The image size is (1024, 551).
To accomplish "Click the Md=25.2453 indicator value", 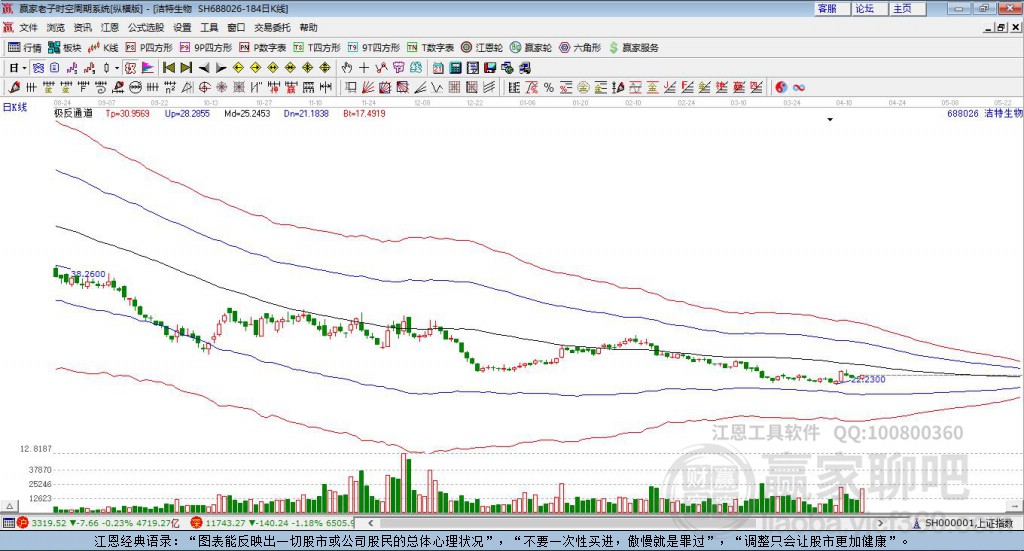I will 247,114.
